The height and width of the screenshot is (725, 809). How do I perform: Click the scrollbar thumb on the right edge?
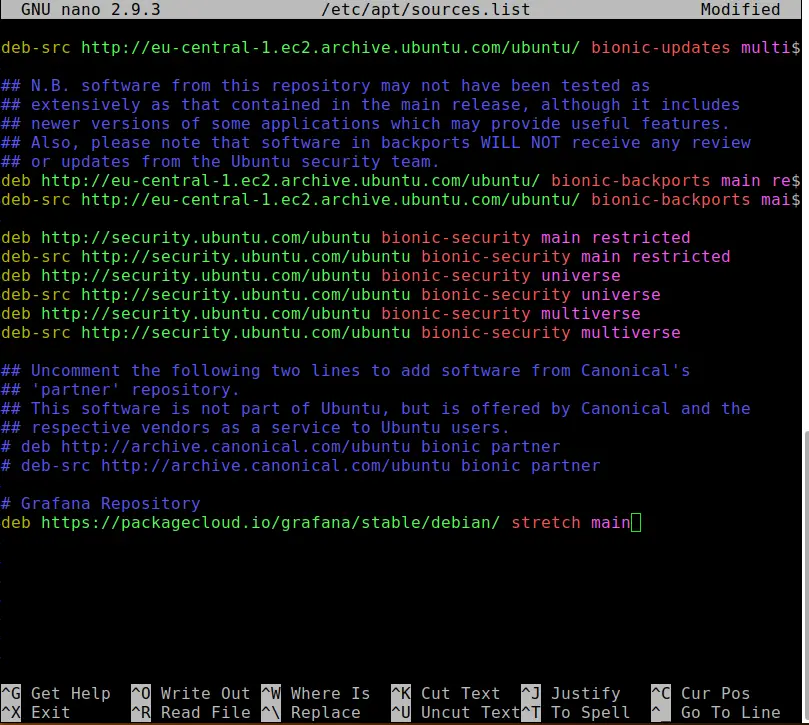pyautogui.click(x=805, y=575)
